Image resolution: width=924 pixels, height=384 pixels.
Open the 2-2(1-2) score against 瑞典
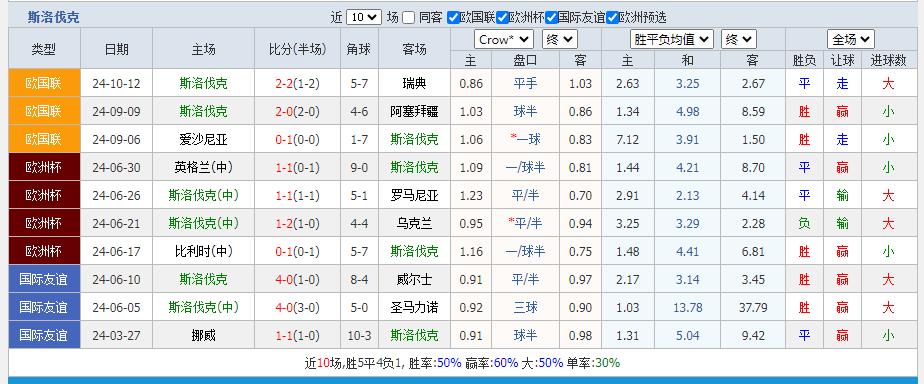(x=298, y=84)
